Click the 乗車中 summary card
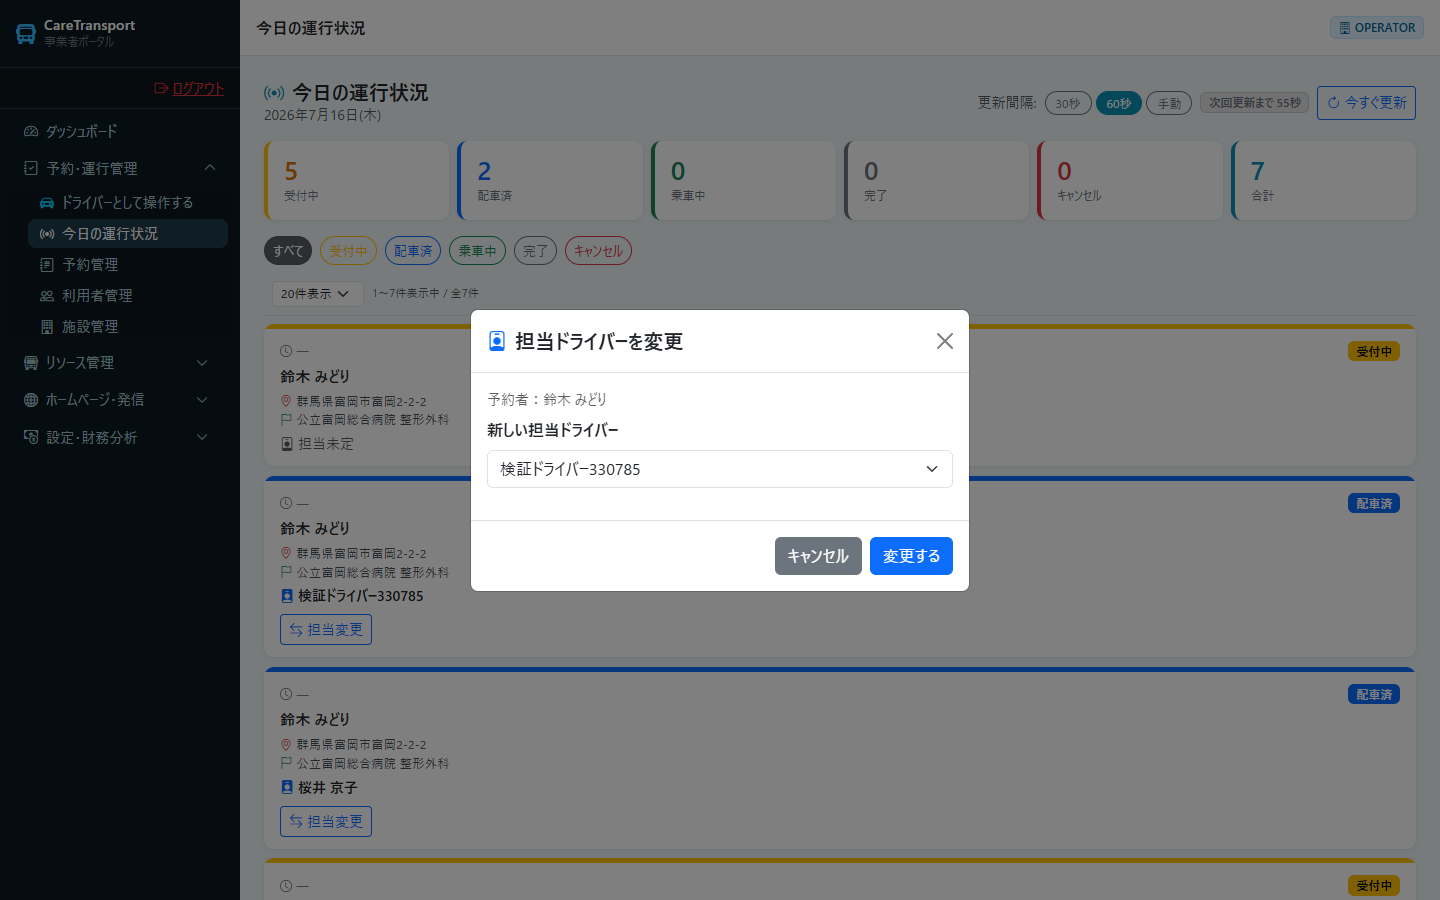 pos(743,181)
